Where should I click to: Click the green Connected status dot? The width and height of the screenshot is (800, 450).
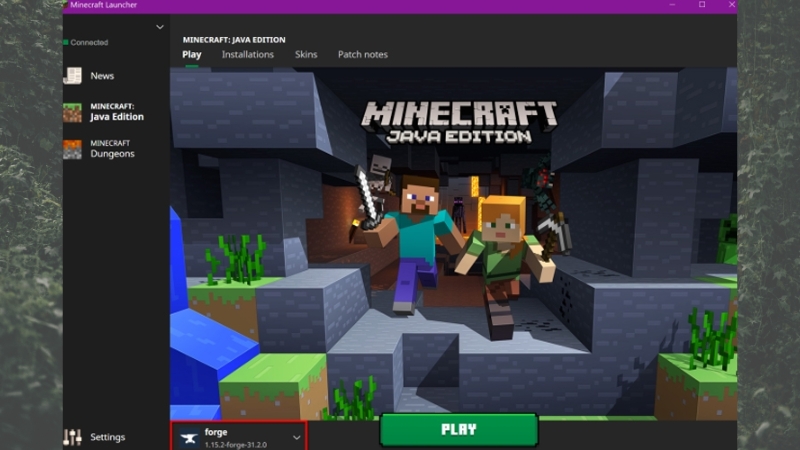[x=66, y=42]
